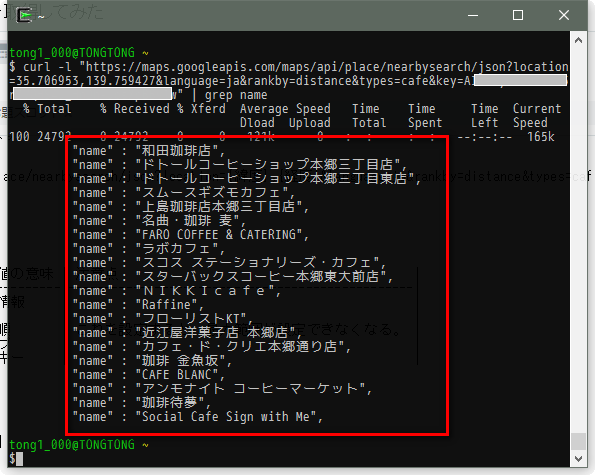Click the "NIKKI cafe" line
595x475 pixels.
177,291
